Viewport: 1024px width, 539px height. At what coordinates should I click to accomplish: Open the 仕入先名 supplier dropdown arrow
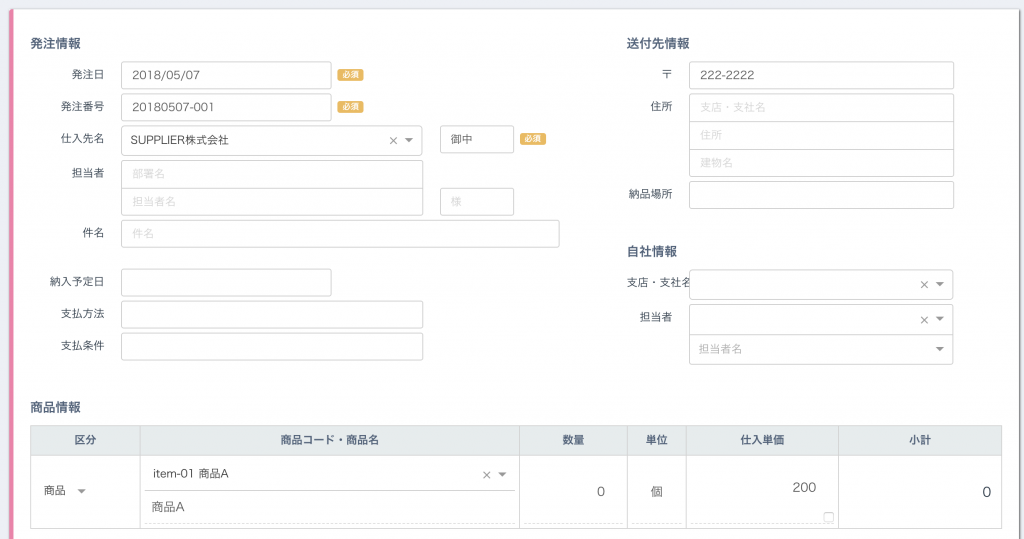point(409,140)
